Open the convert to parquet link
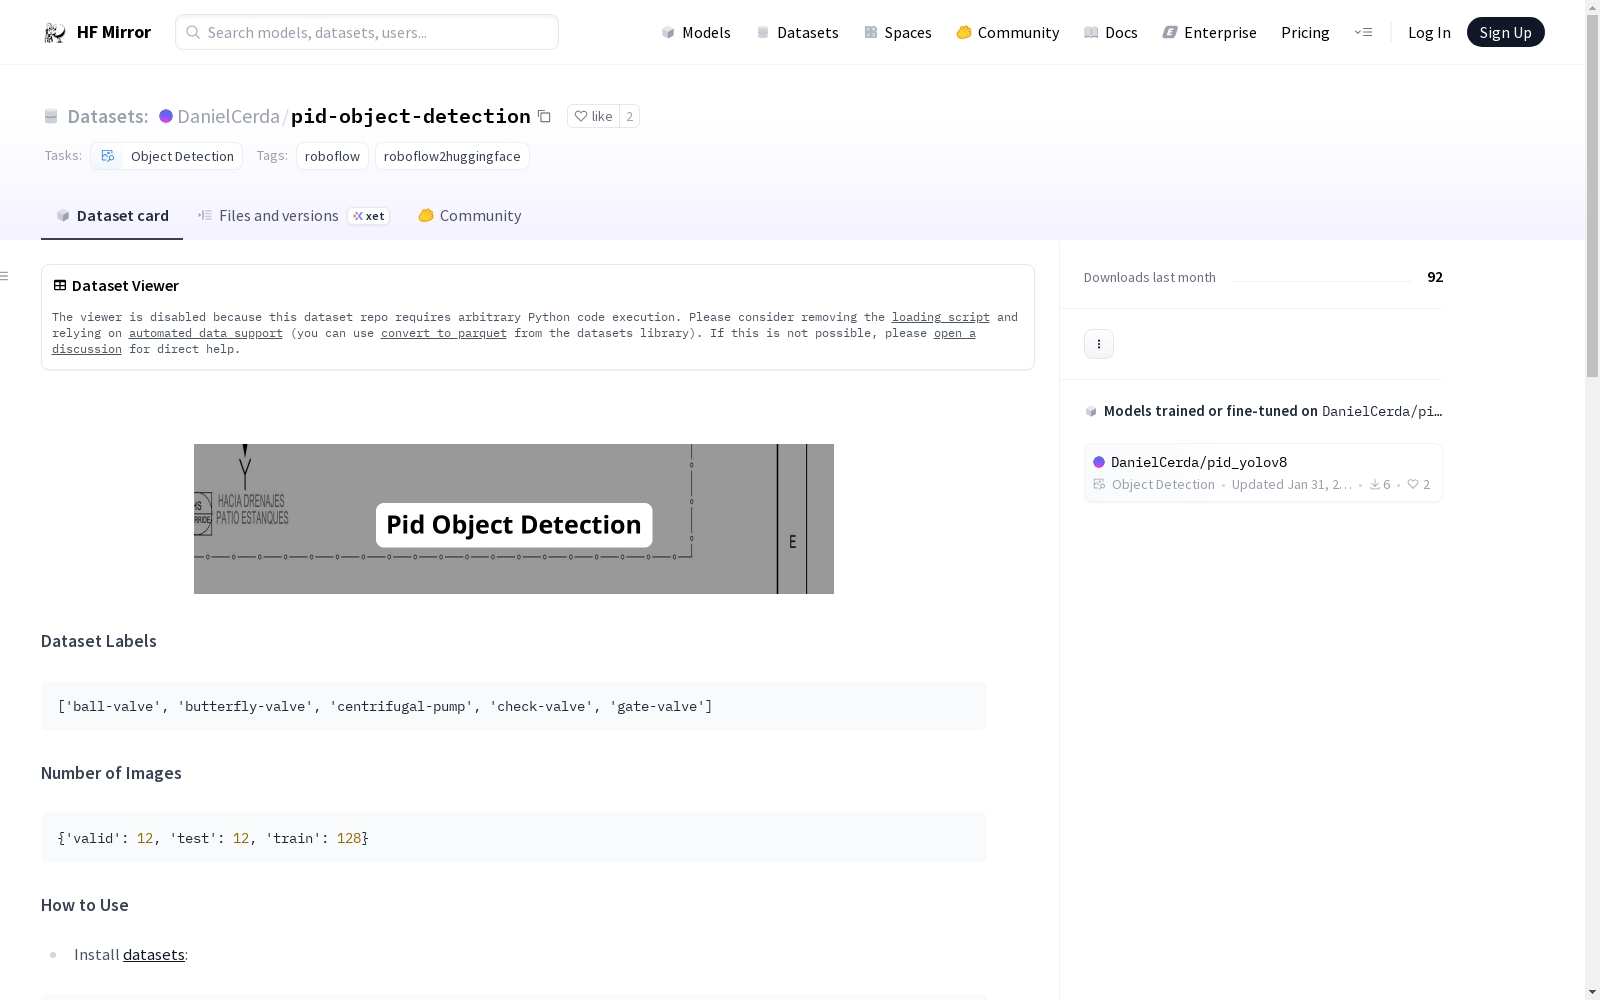 443,333
